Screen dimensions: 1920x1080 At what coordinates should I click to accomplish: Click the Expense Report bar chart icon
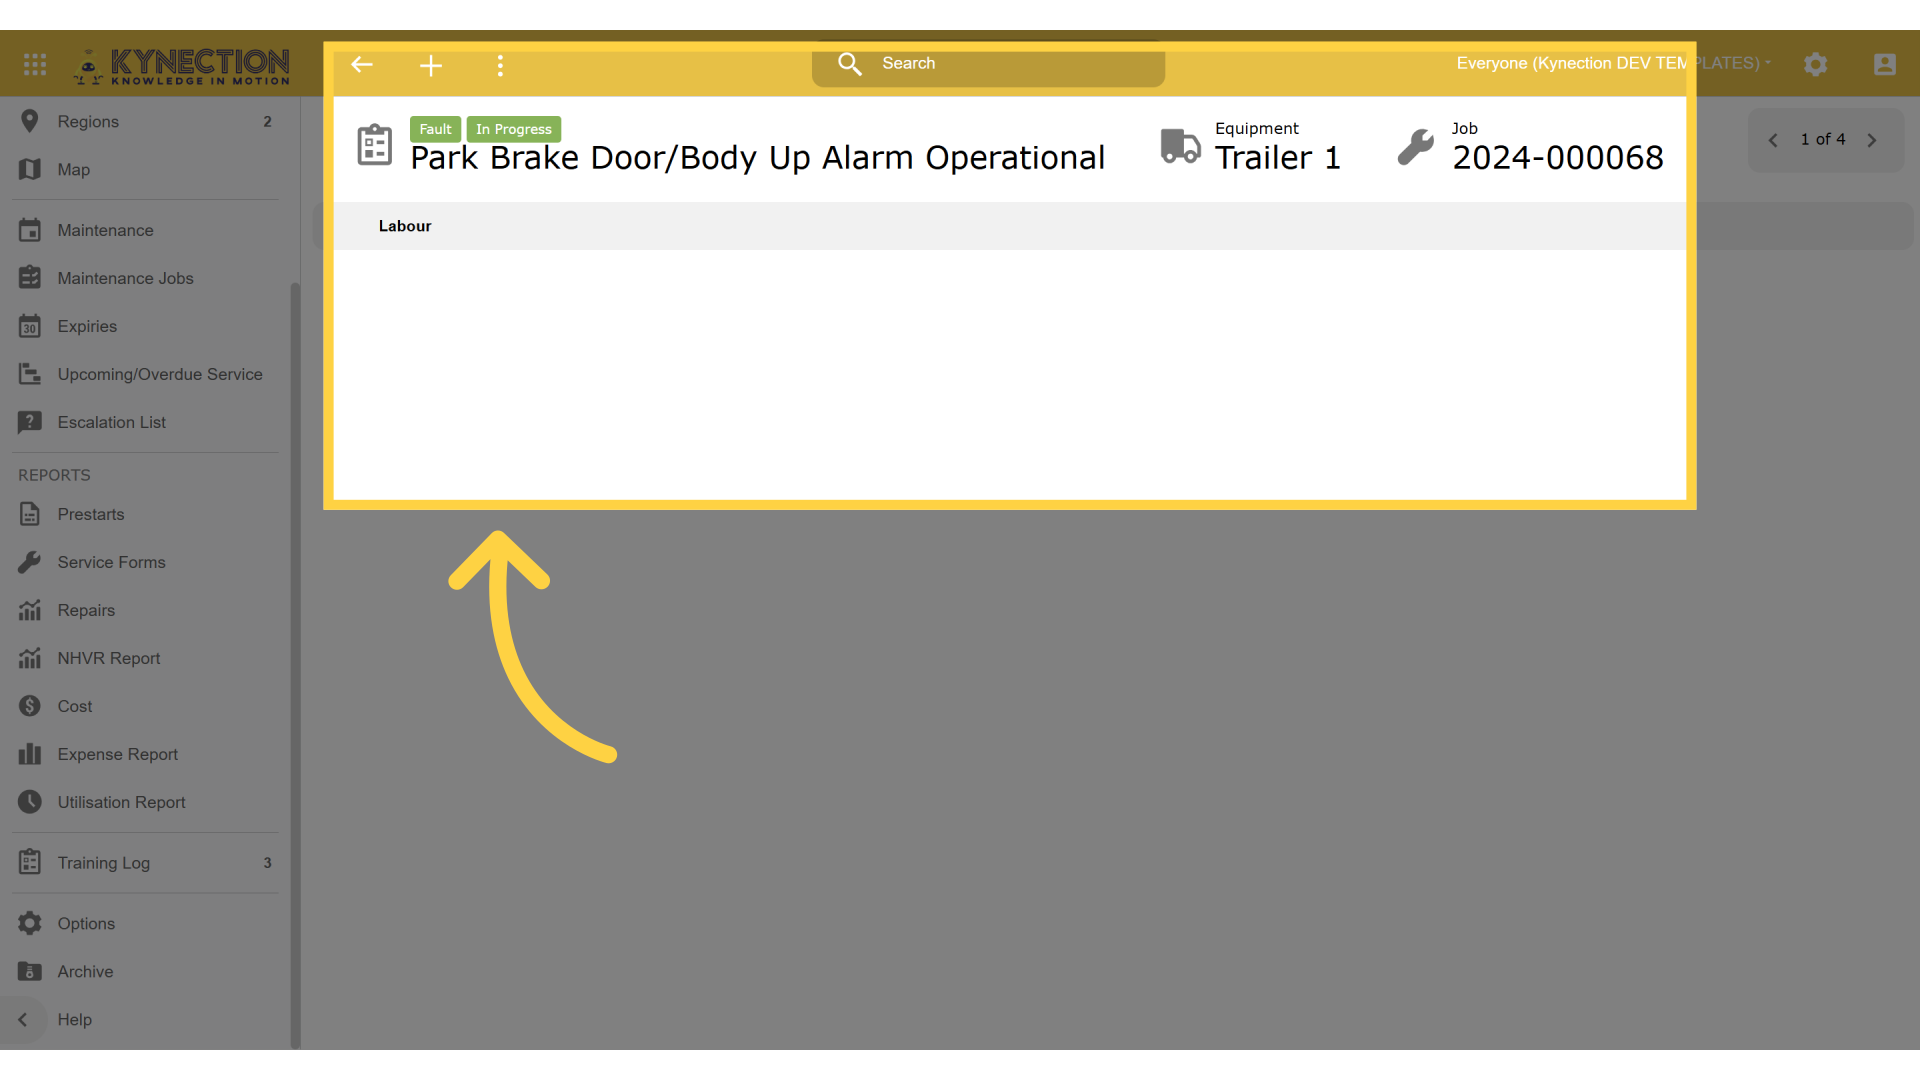tap(30, 754)
